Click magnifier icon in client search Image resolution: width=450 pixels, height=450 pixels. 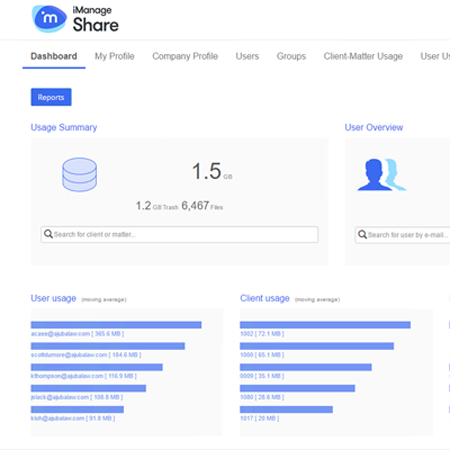coord(48,234)
